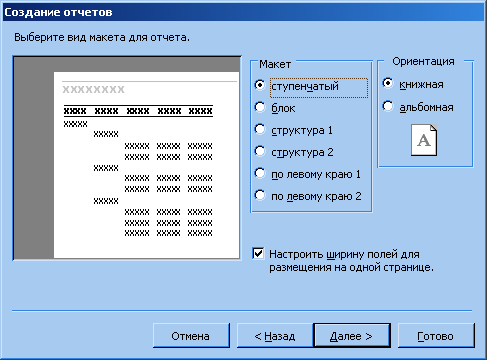Select the ступенчатый layout radio button
This screenshot has width=487, height=360.
(x=260, y=85)
